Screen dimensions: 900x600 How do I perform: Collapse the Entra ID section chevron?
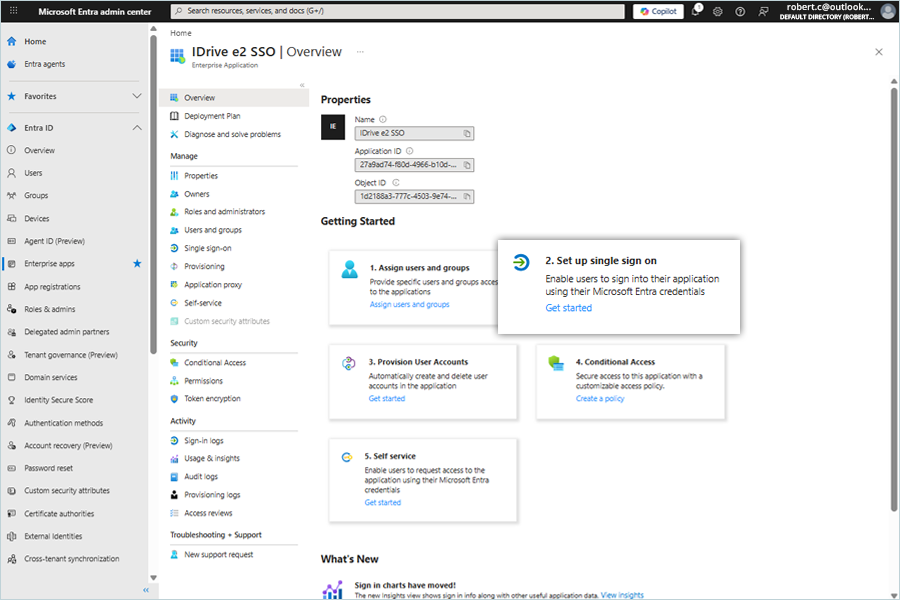point(137,127)
